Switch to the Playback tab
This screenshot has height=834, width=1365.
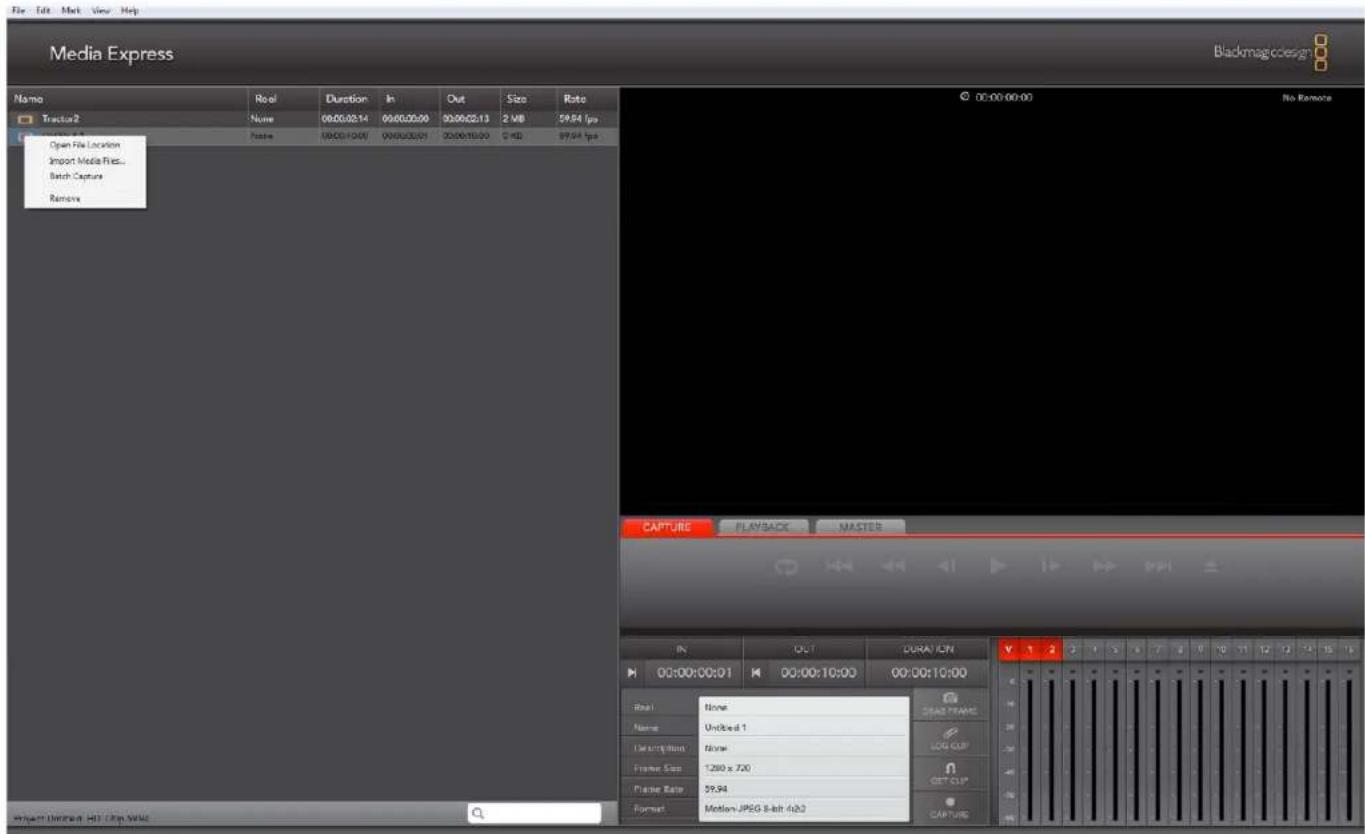pos(762,527)
